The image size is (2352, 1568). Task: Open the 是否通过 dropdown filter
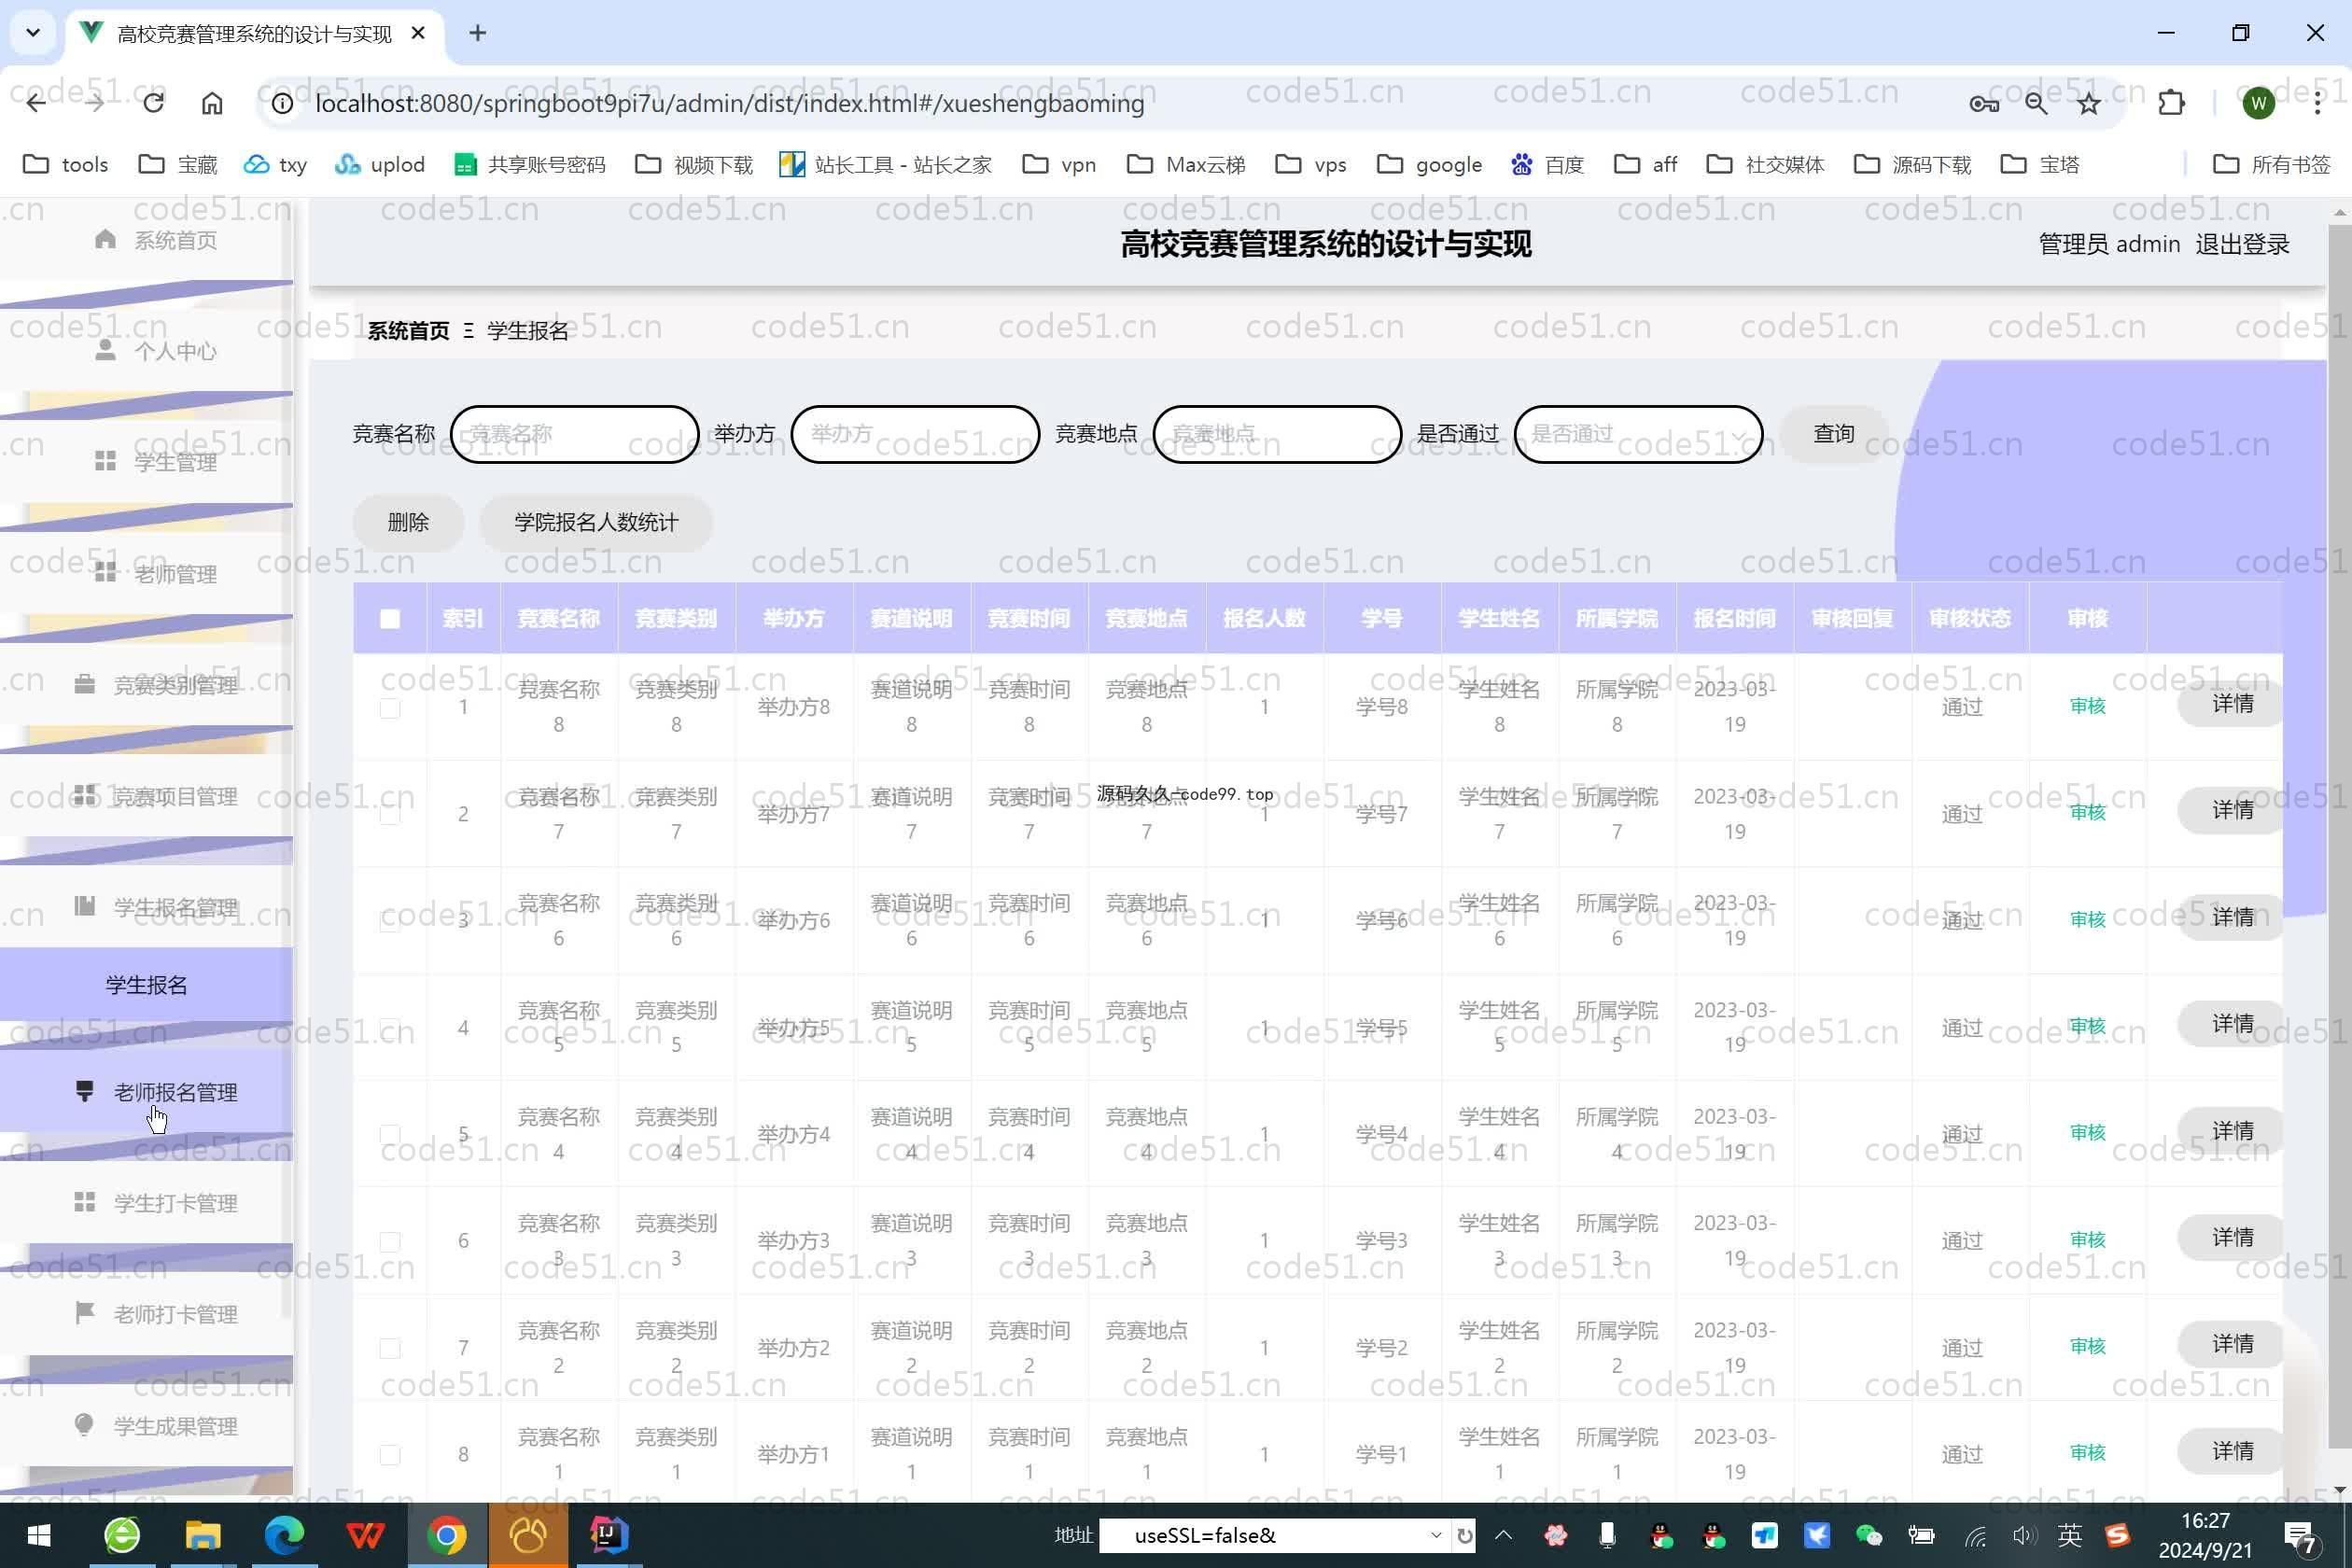1638,434
